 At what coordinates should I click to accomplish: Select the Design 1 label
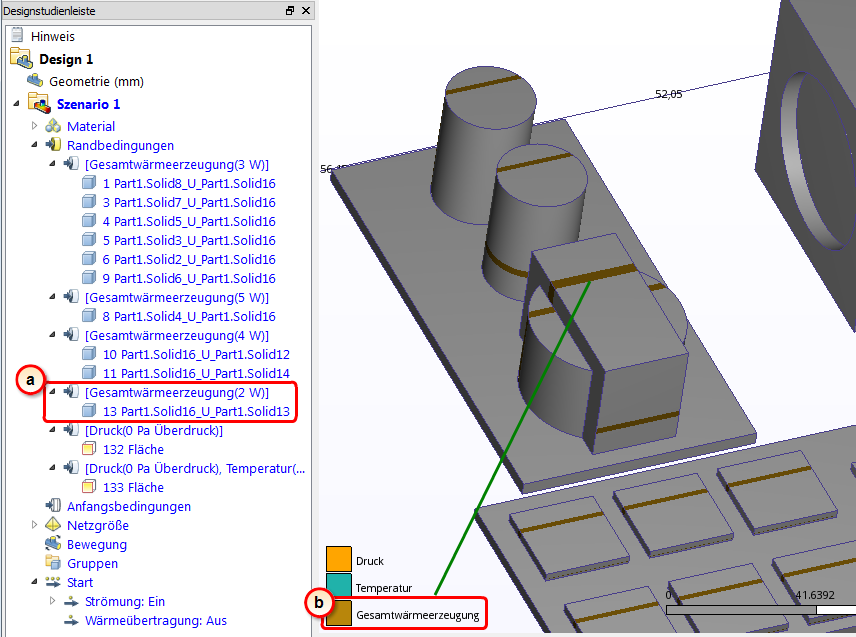(66, 59)
